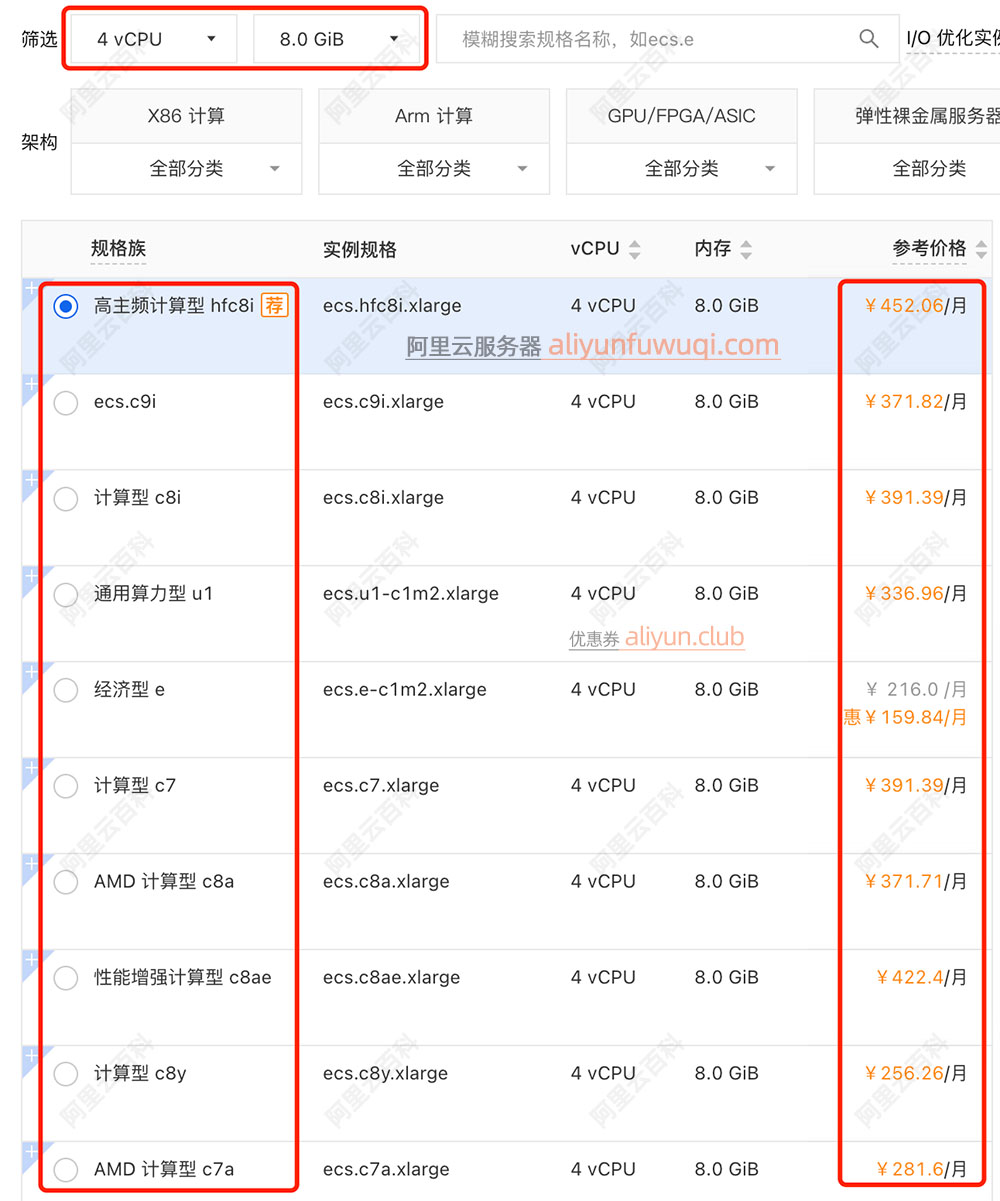Click ecs.c7.xlarge spec cell
Viewport: 1000px width, 1201px height.
(x=381, y=786)
